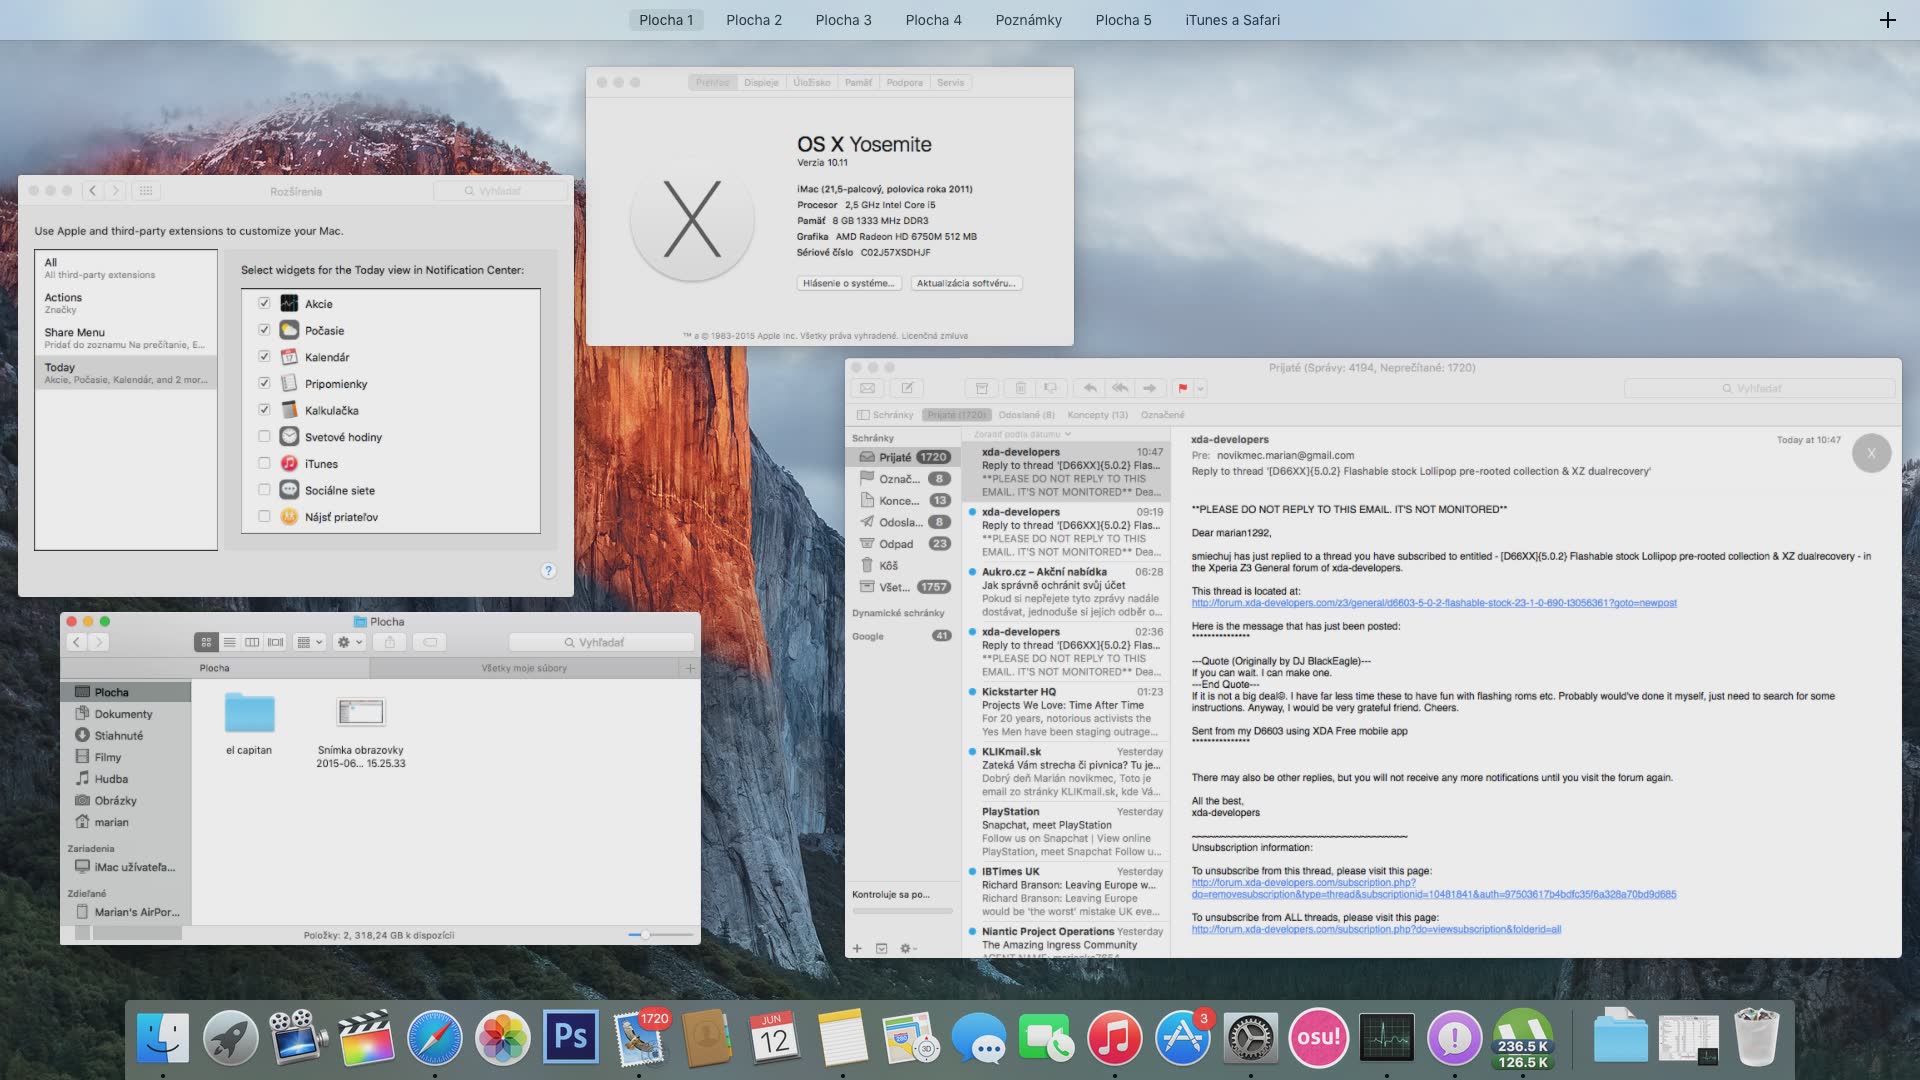Open the Displeje tab in About This Mac
The width and height of the screenshot is (1920, 1080).
click(761, 83)
